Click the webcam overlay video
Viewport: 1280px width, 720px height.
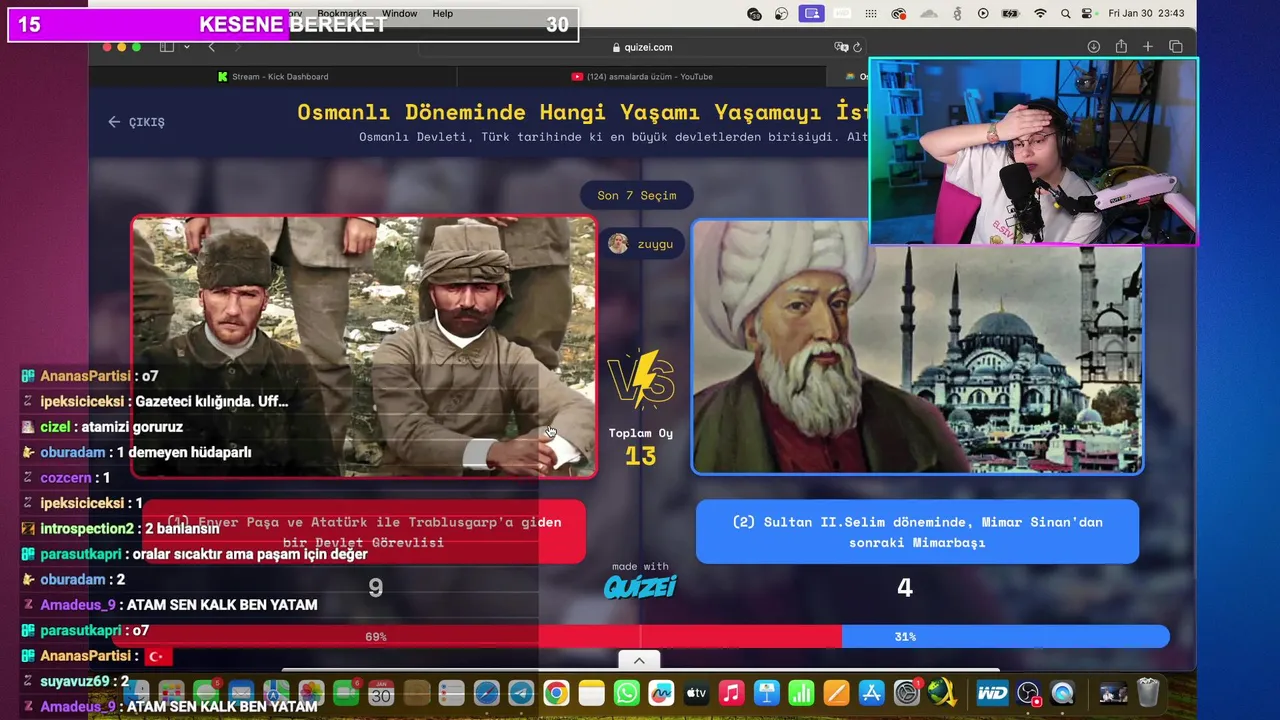[x=1033, y=151]
